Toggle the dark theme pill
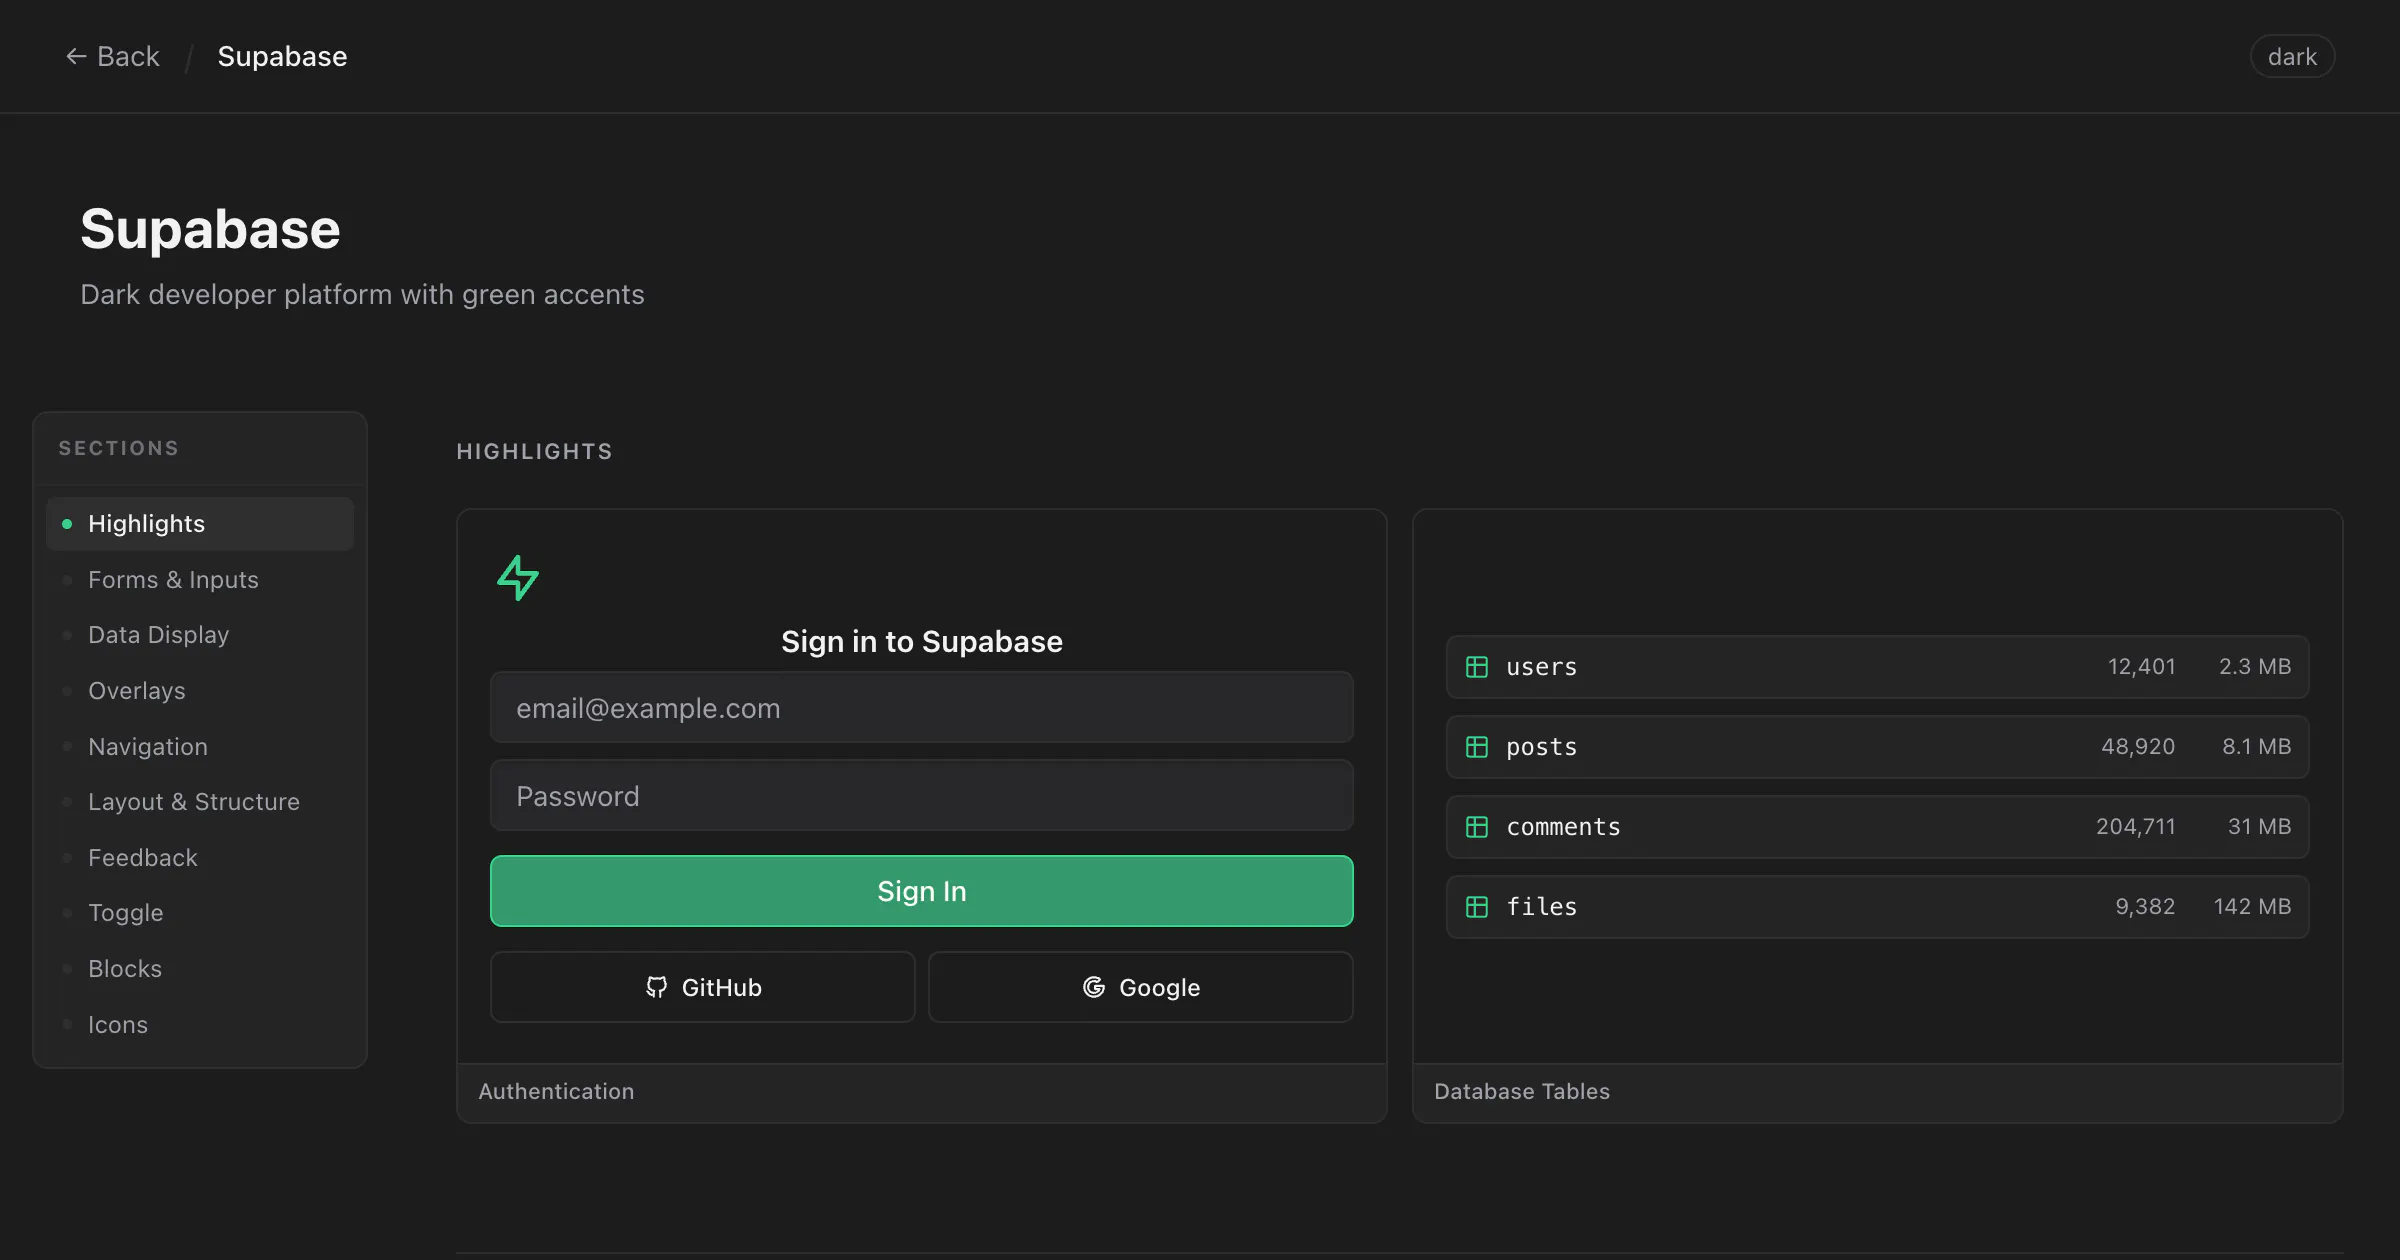The width and height of the screenshot is (2400, 1260). 2292,57
